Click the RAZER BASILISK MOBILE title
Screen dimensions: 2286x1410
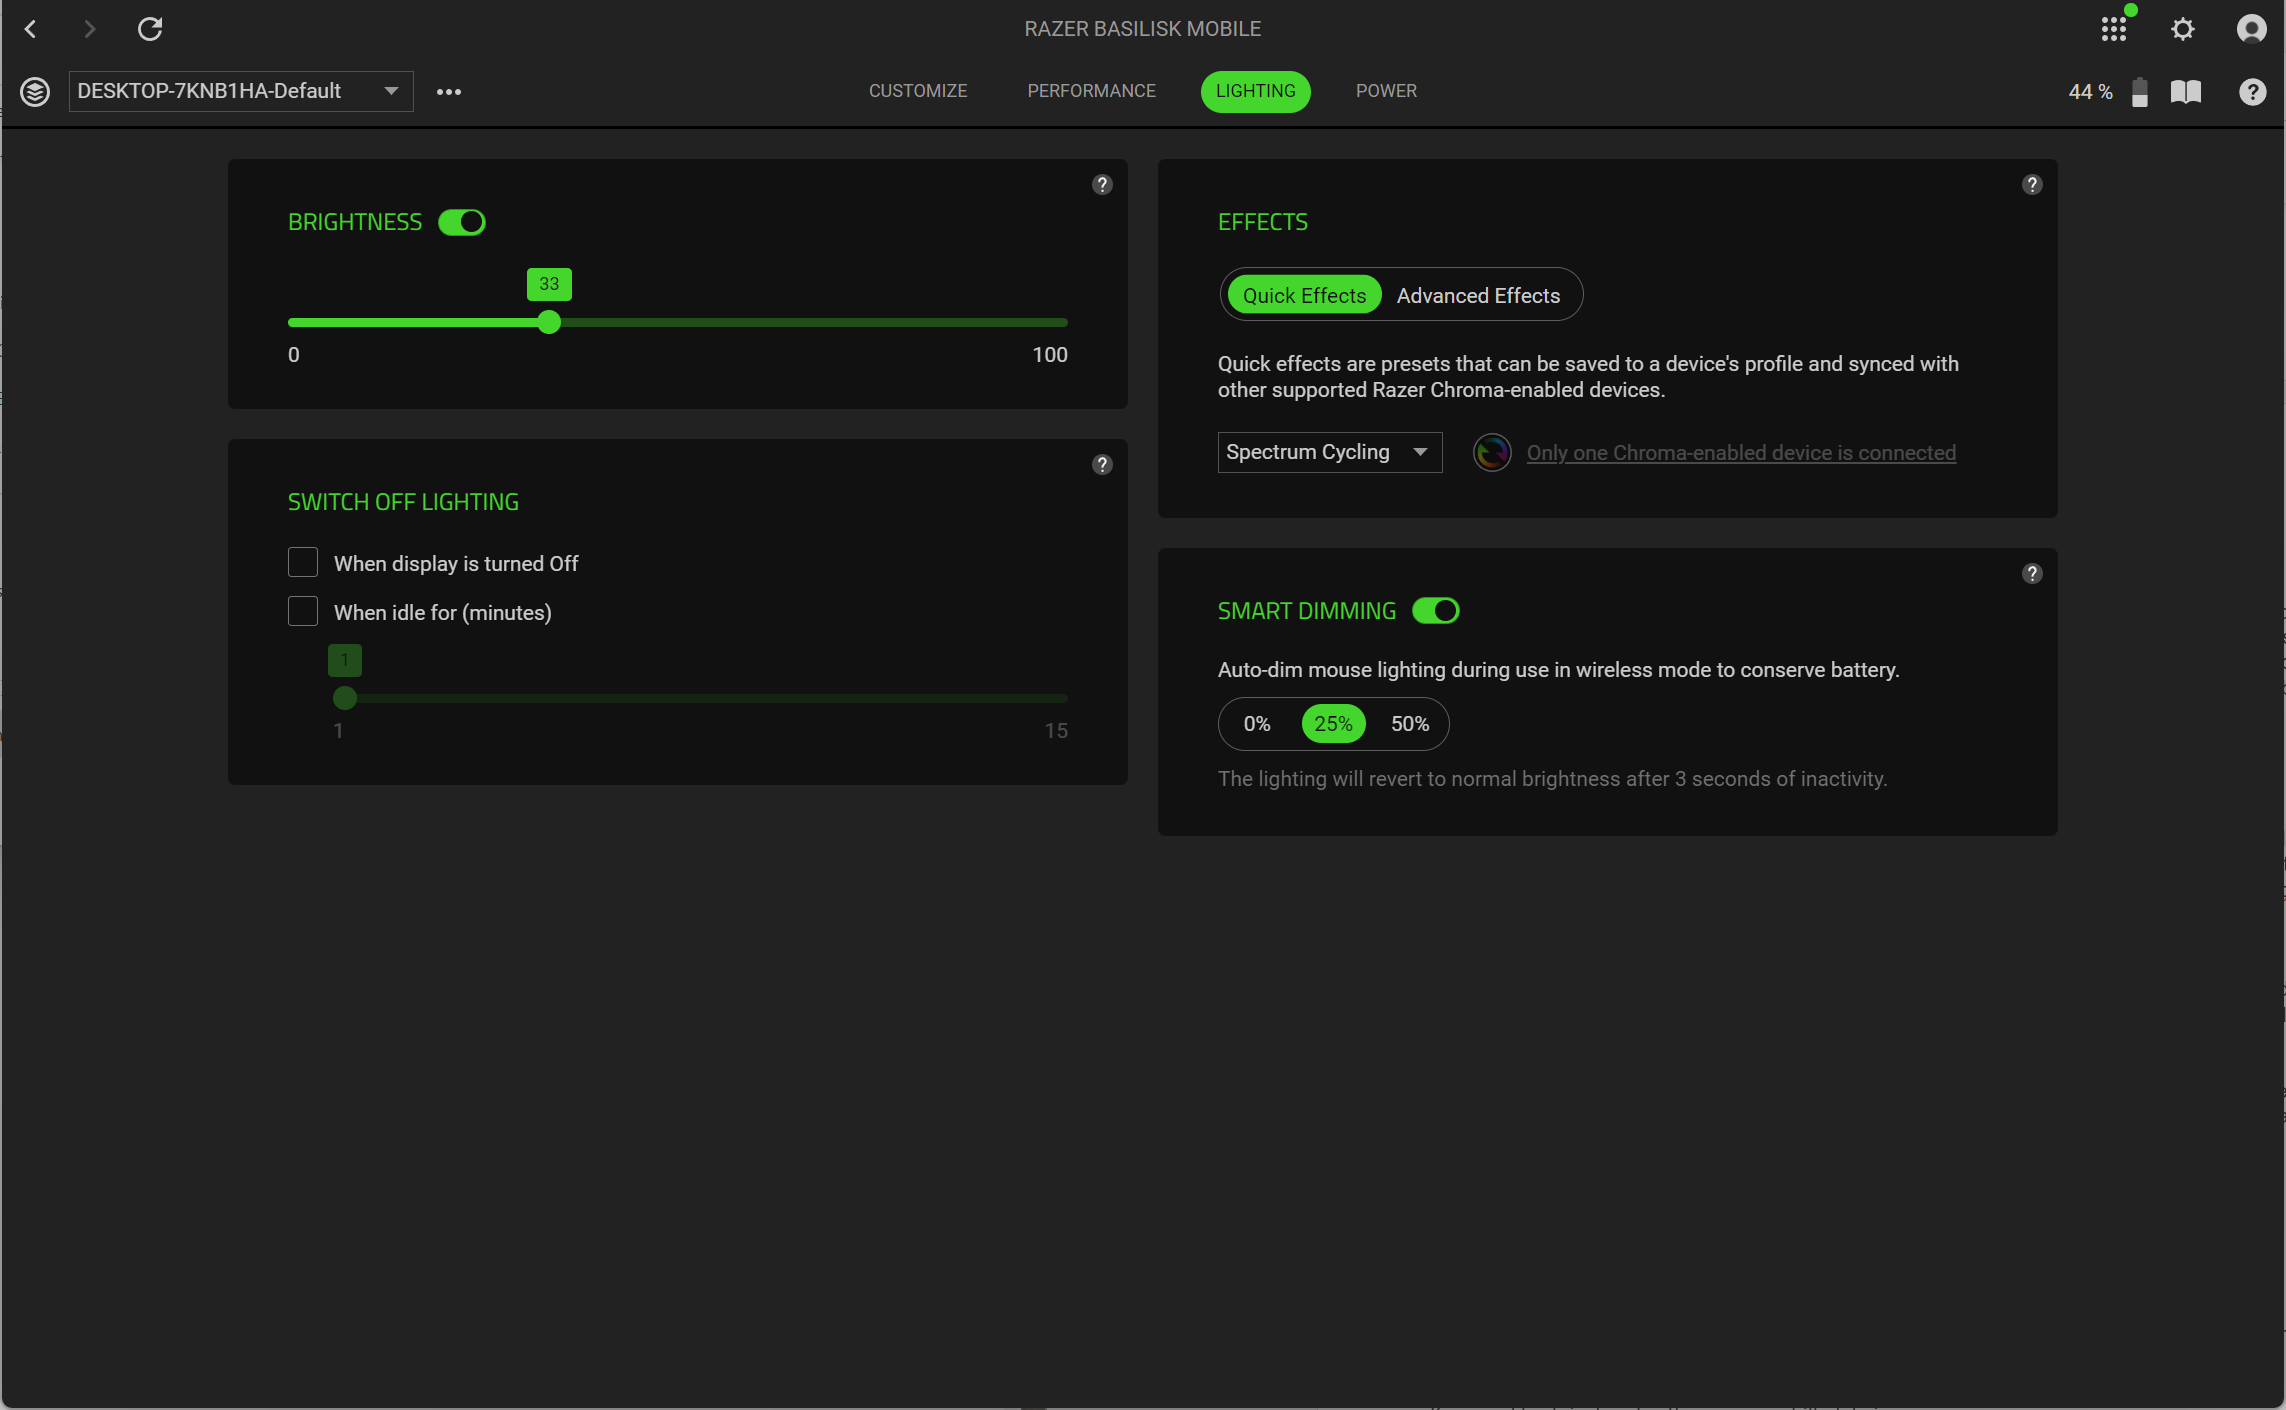tap(1143, 29)
